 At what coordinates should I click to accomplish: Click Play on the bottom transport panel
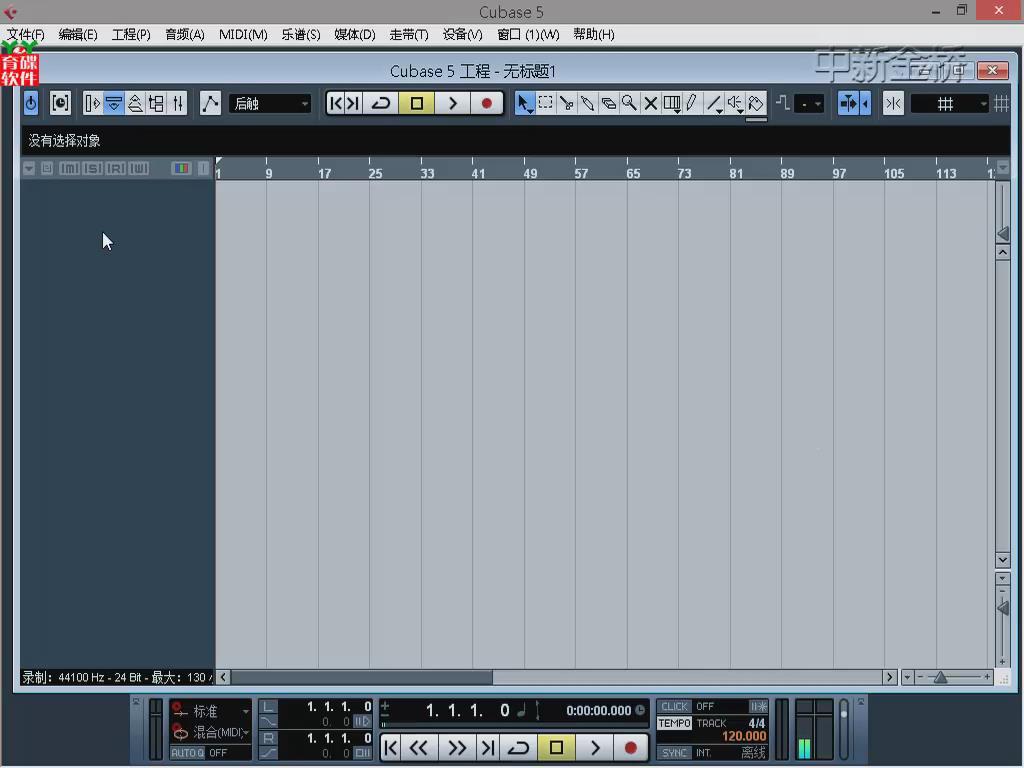594,747
